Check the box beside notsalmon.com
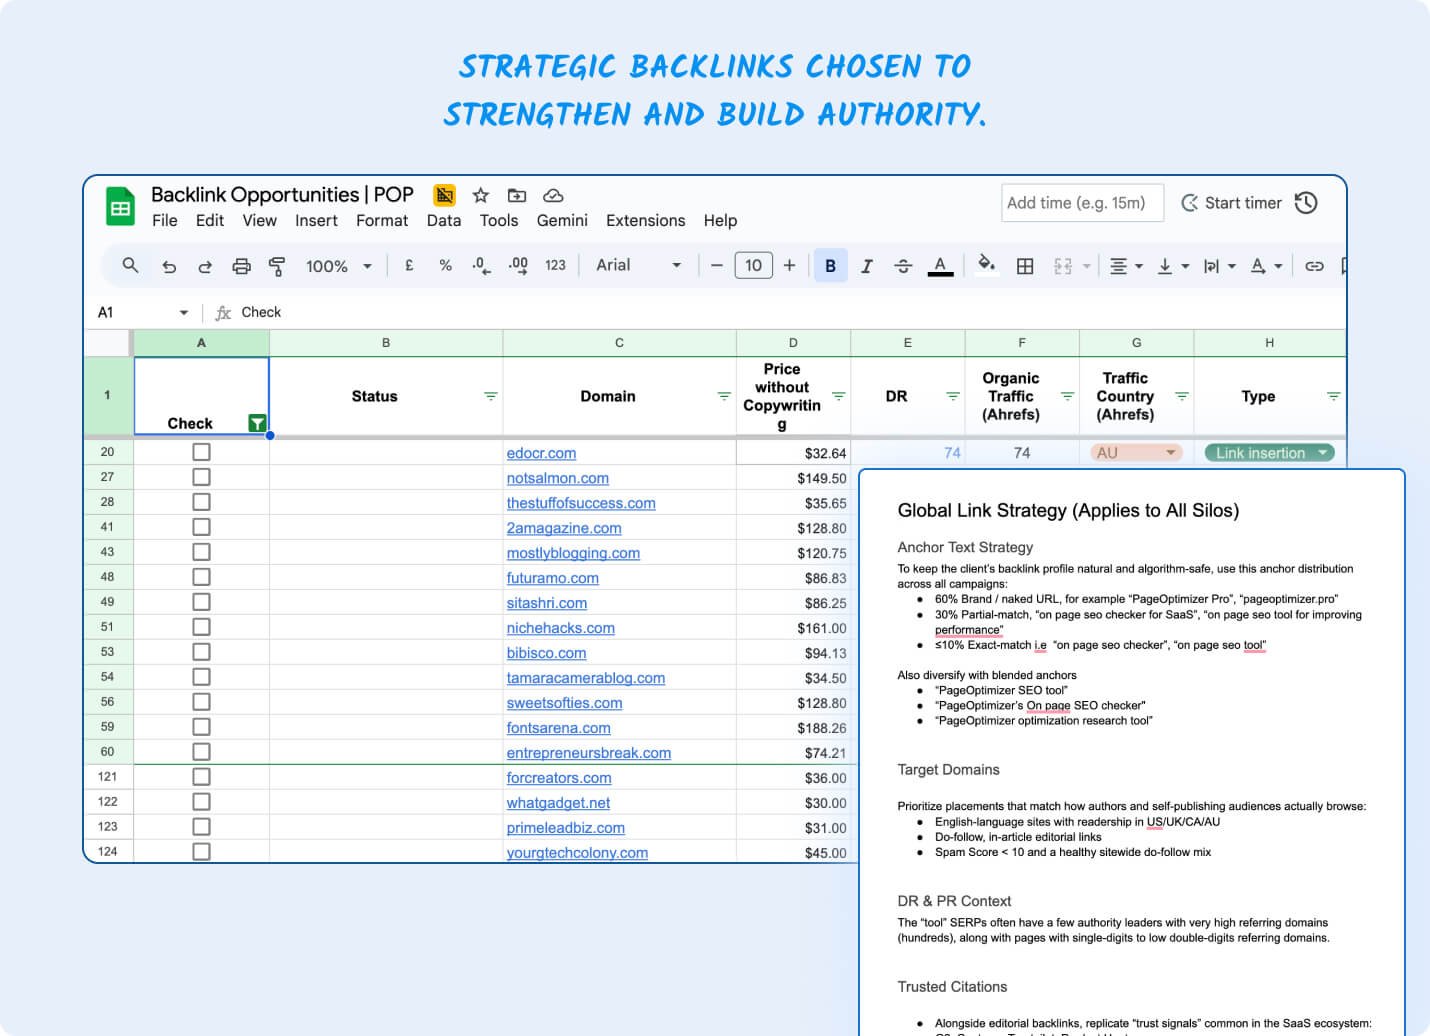 (x=201, y=477)
